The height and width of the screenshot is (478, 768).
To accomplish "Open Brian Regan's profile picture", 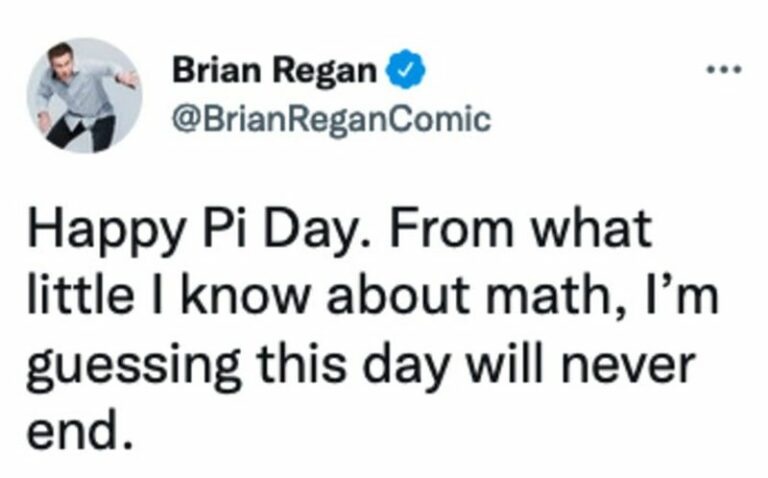I will [84, 96].
